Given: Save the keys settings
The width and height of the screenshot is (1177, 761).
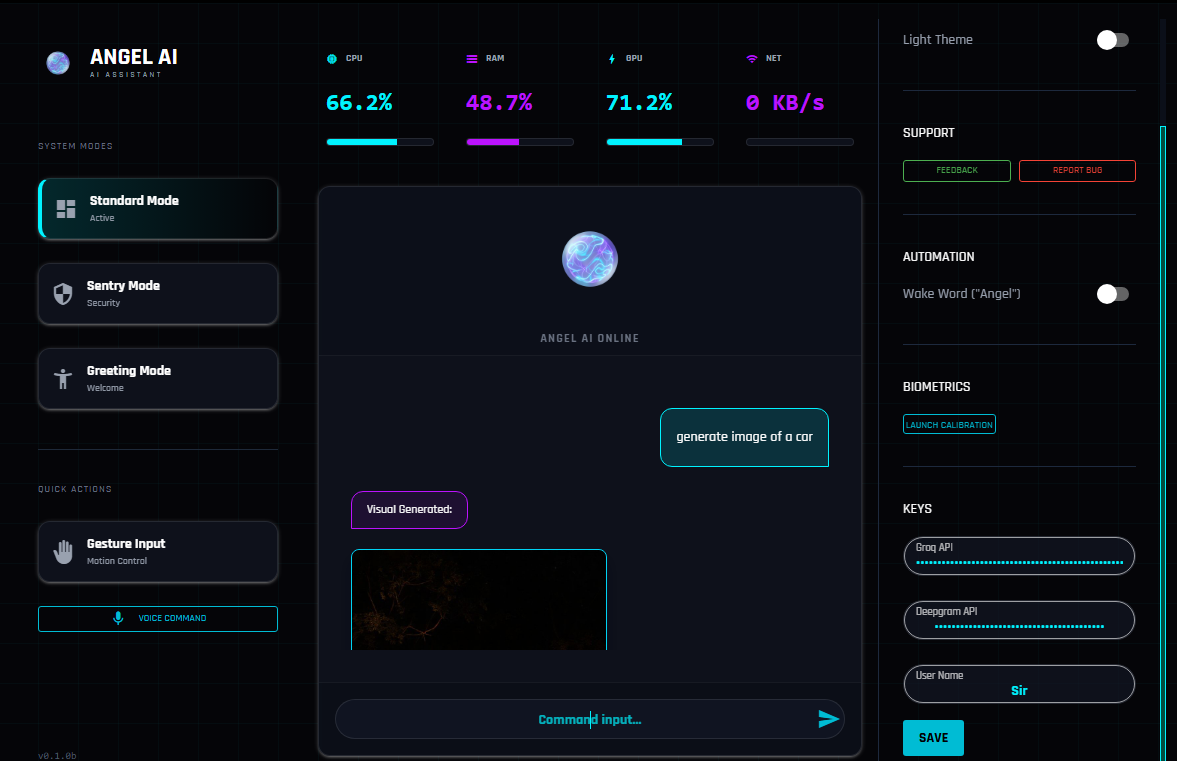Looking at the screenshot, I should (933, 738).
